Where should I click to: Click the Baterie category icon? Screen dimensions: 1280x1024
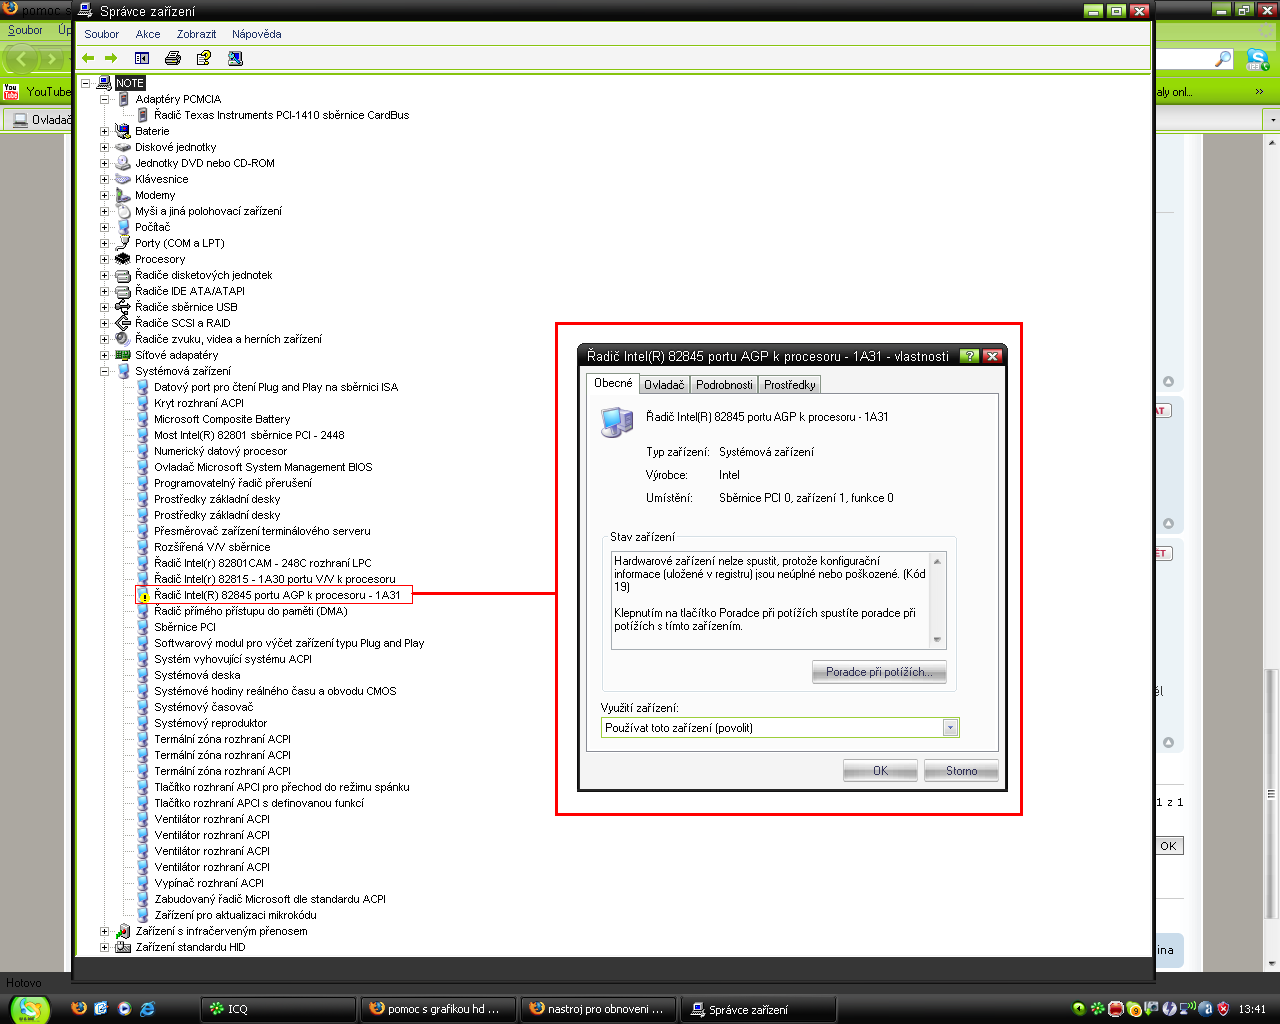123,131
